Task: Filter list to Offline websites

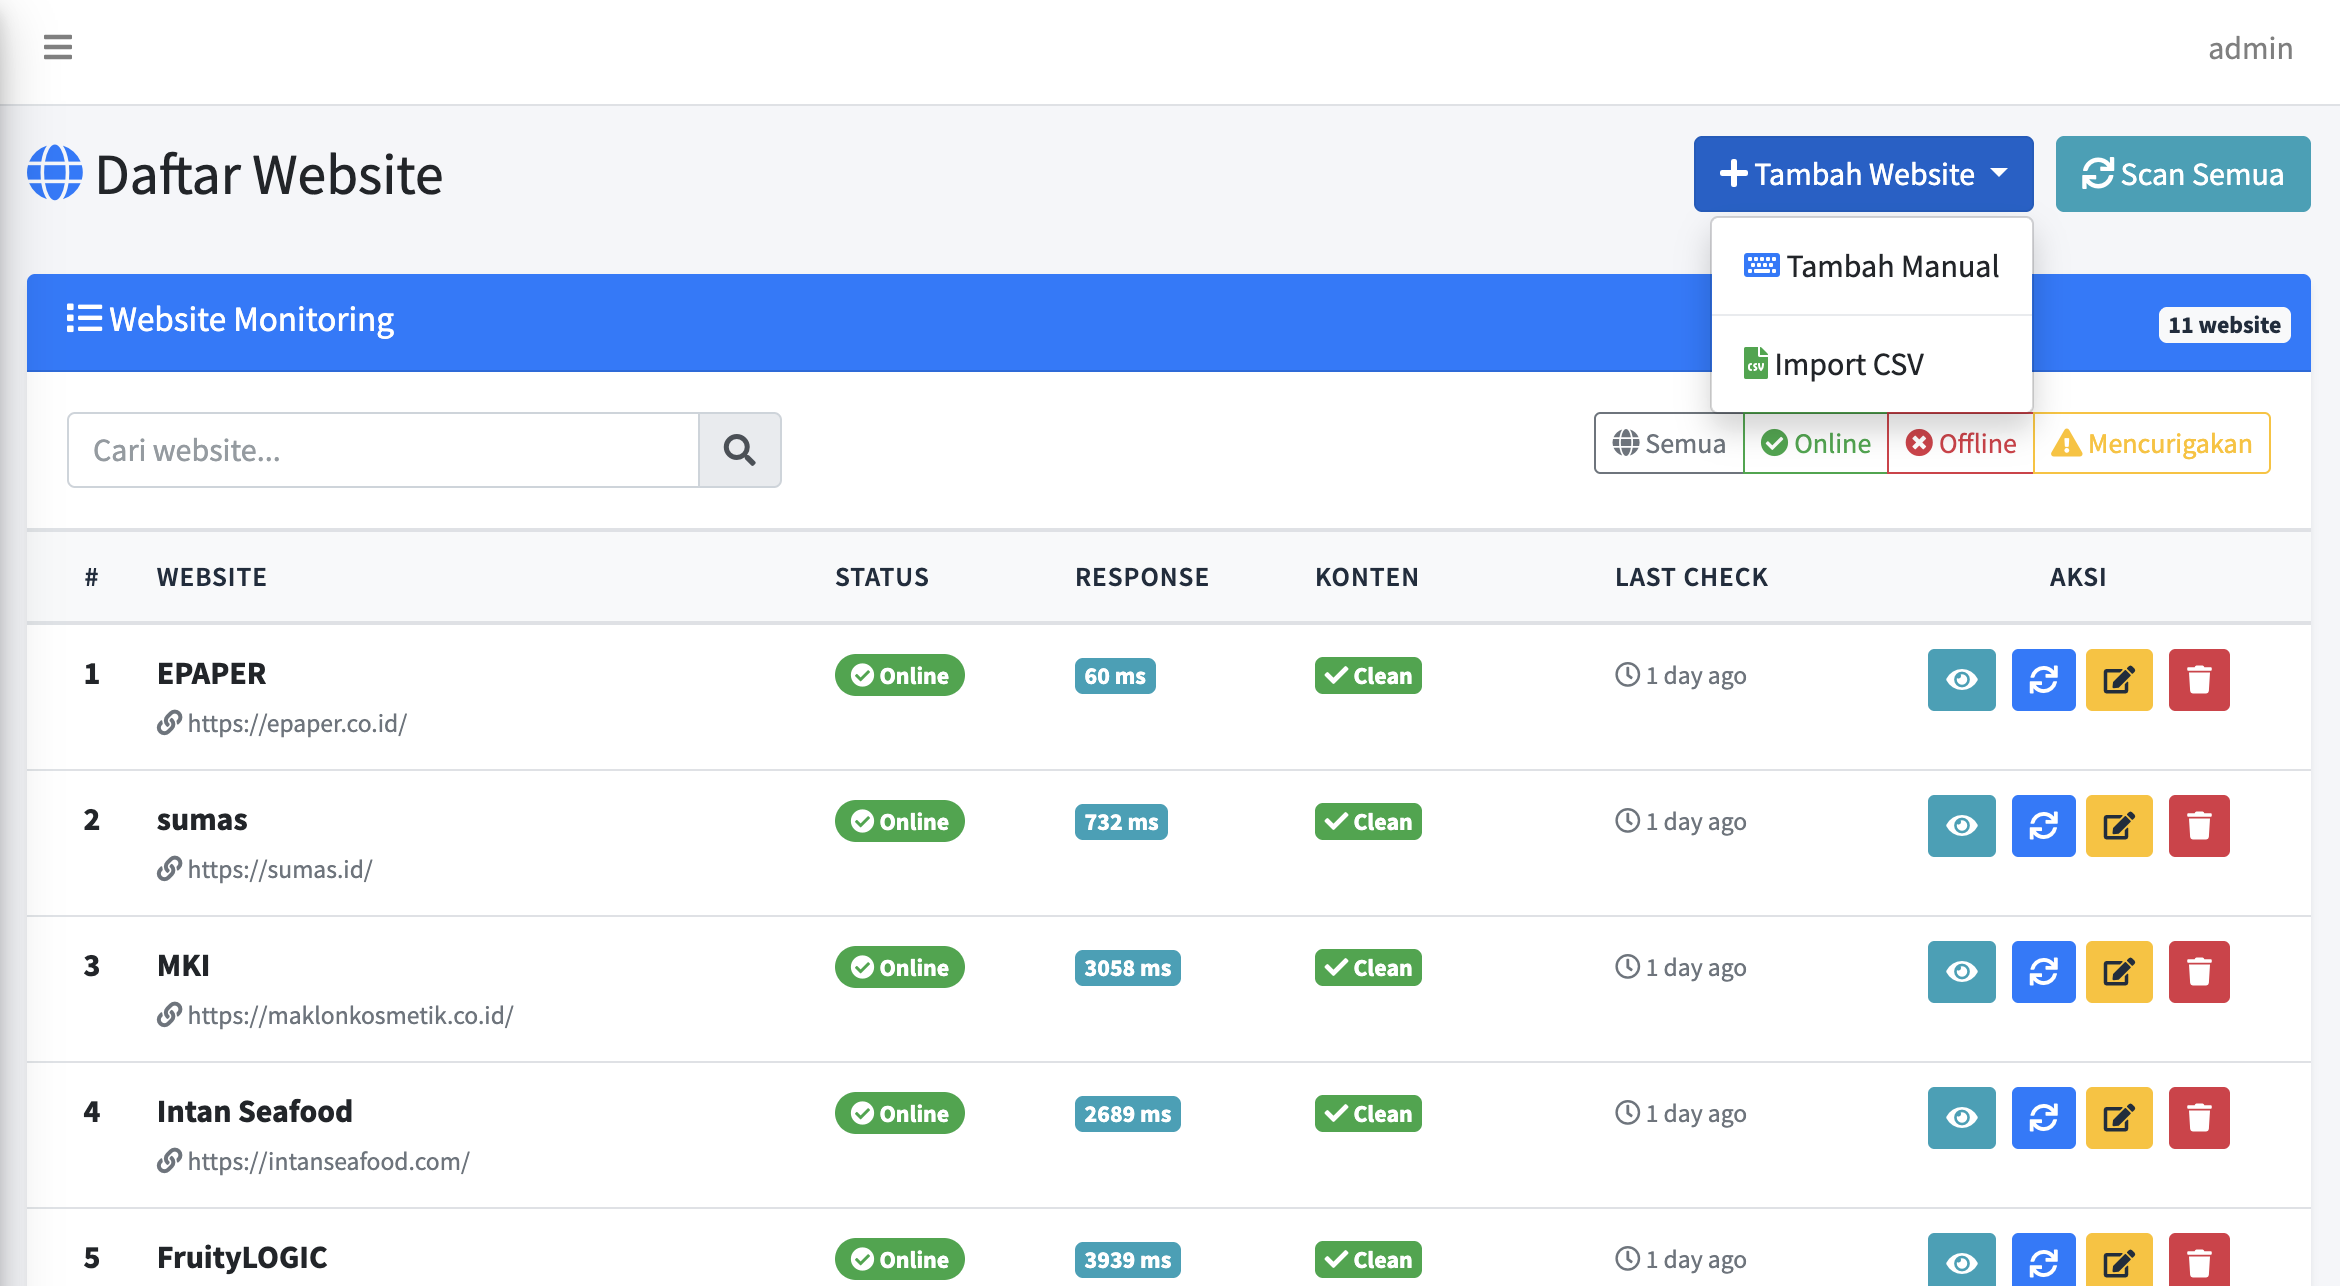Action: [1960, 443]
